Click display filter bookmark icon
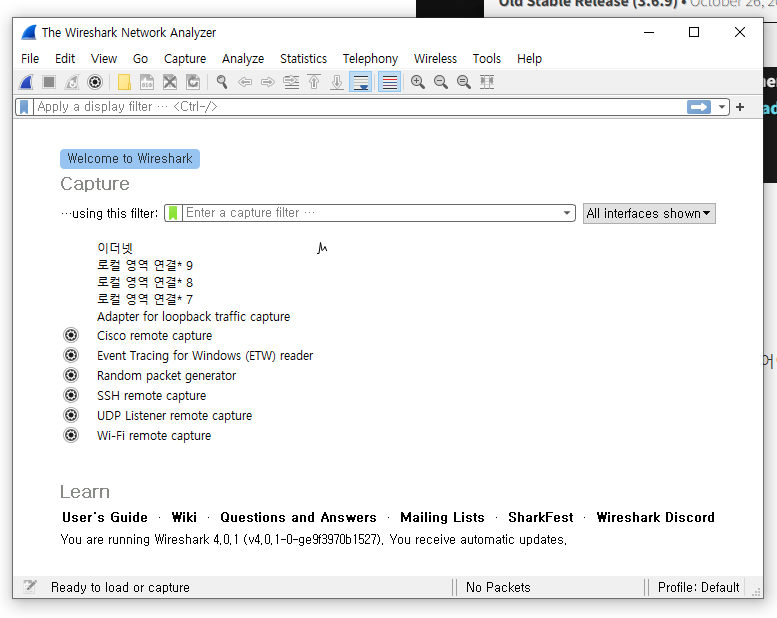This screenshot has width=777, height=618. click(x=24, y=107)
